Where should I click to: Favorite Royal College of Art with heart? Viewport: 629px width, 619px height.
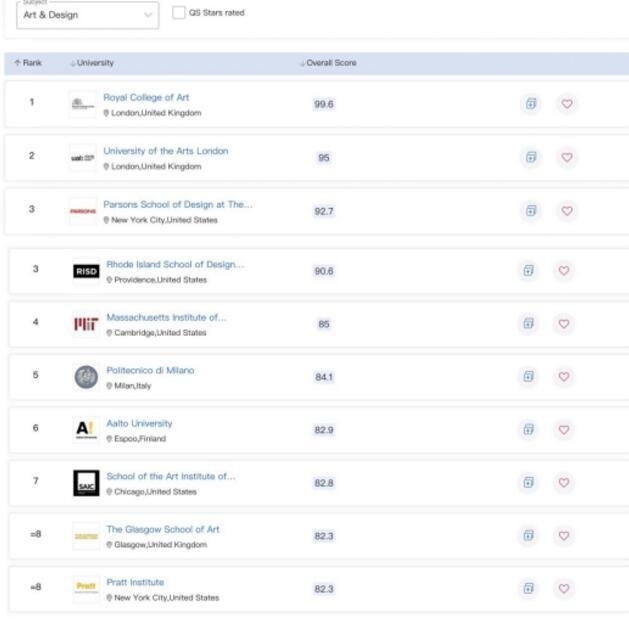567,104
